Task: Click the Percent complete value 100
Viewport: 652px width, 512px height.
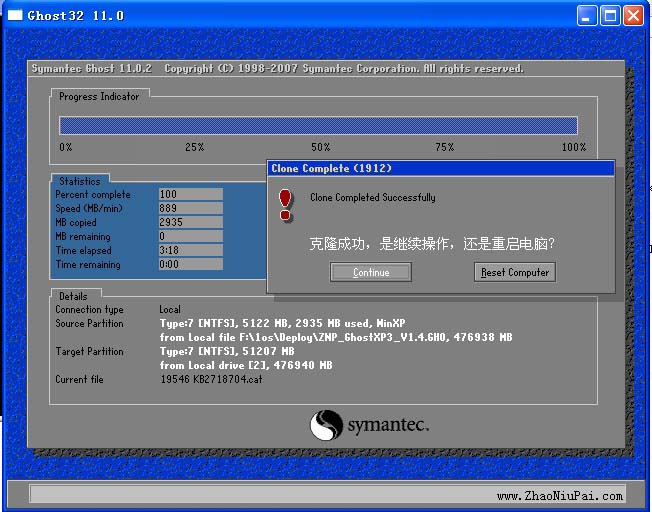Action: (x=191, y=194)
